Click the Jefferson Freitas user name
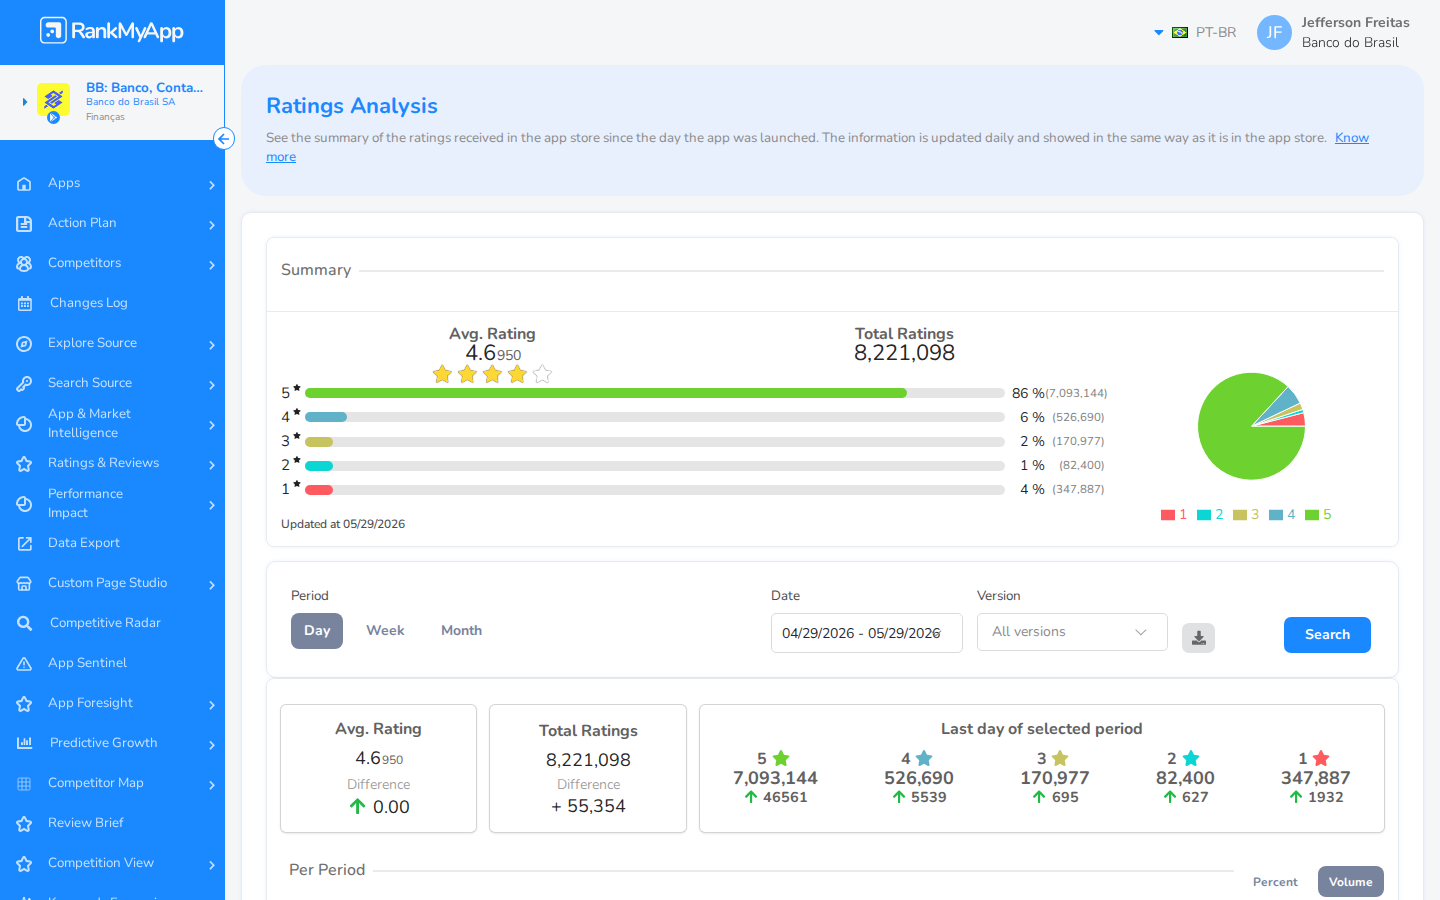 point(1355,23)
